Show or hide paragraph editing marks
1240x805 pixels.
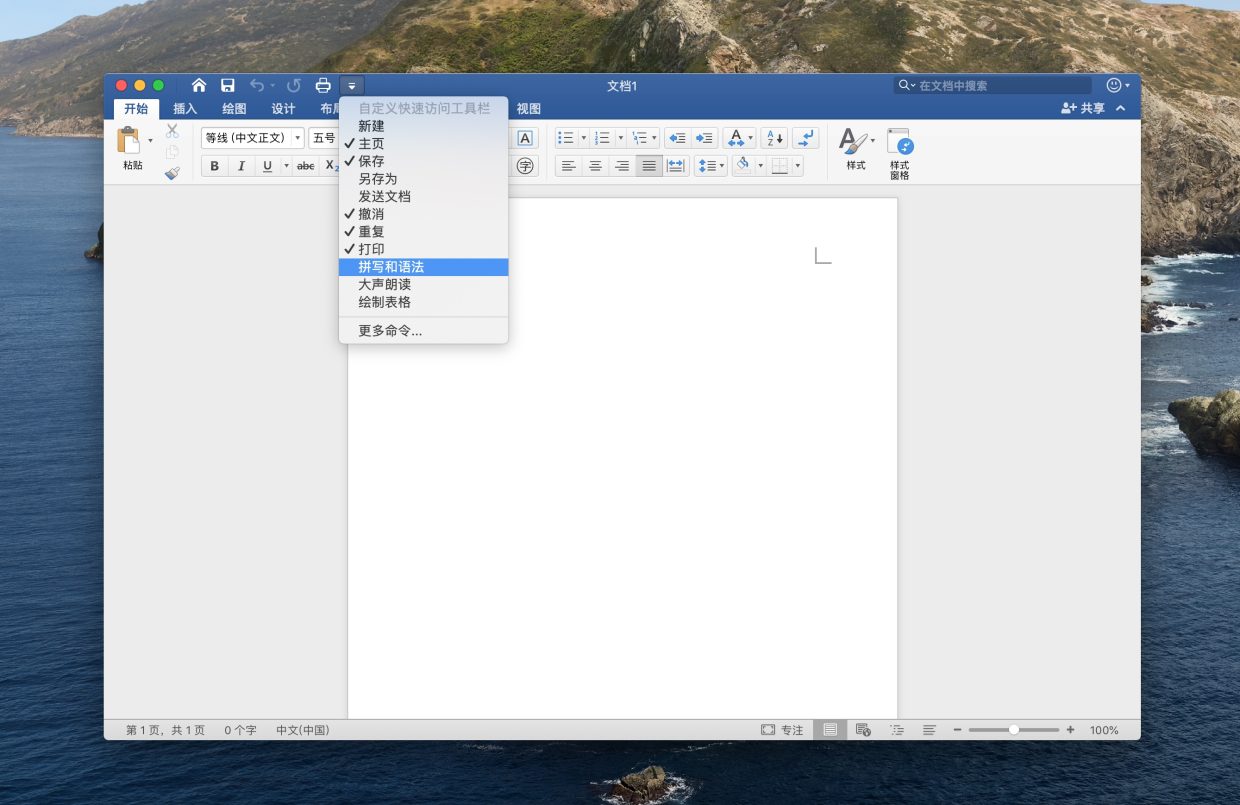coord(806,138)
